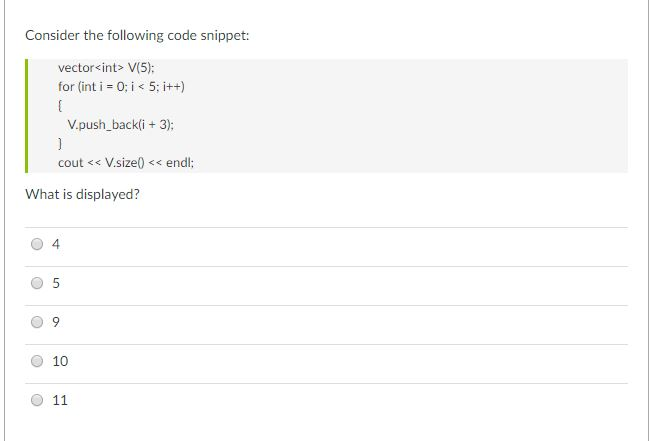Click the "What is displayed?" question text

tap(82, 194)
